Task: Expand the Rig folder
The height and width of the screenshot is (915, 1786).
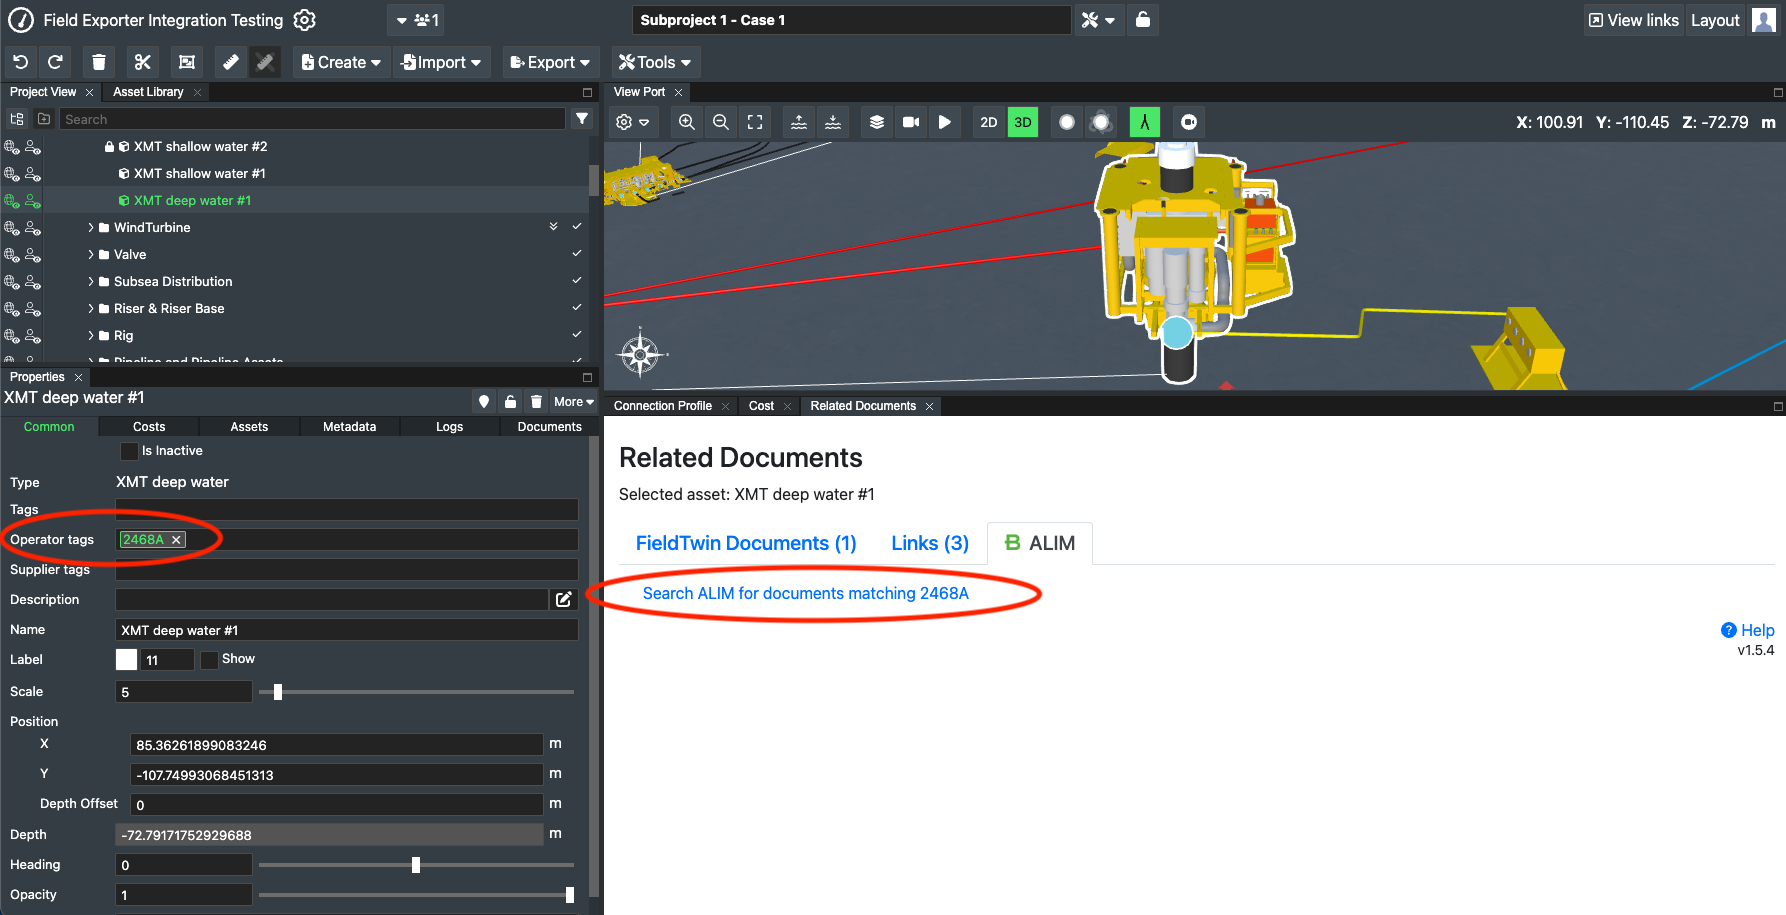Action: (91, 335)
